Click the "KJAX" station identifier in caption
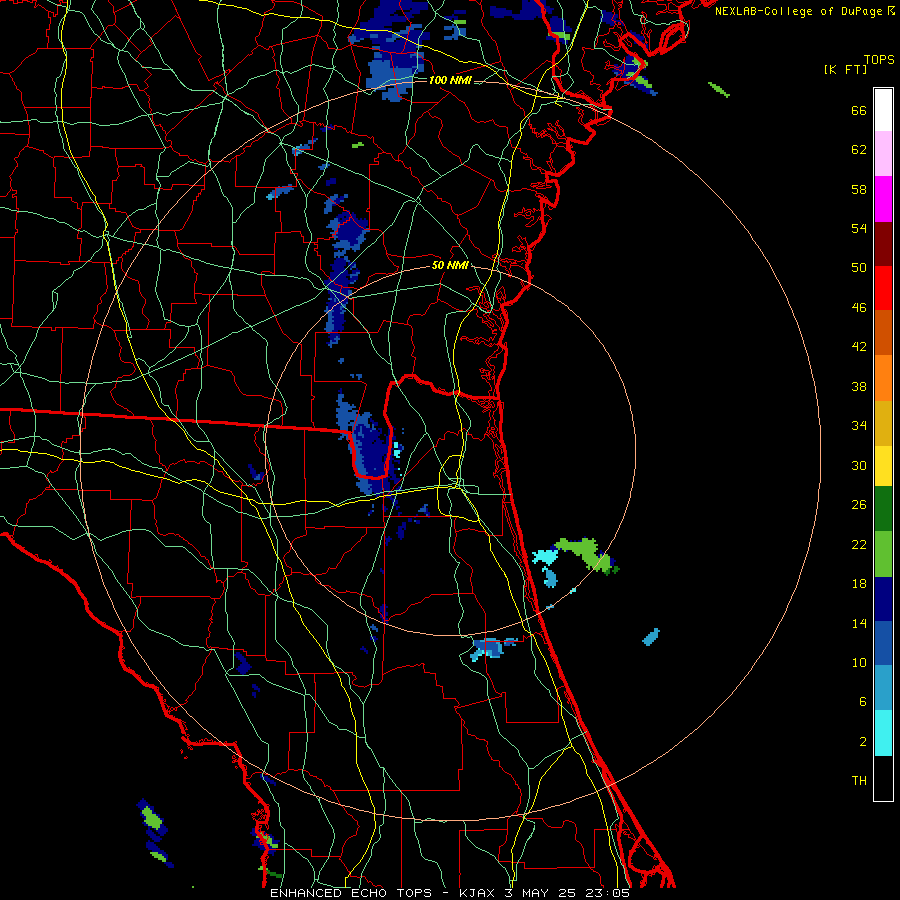The height and width of the screenshot is (900, 900). 478,893
